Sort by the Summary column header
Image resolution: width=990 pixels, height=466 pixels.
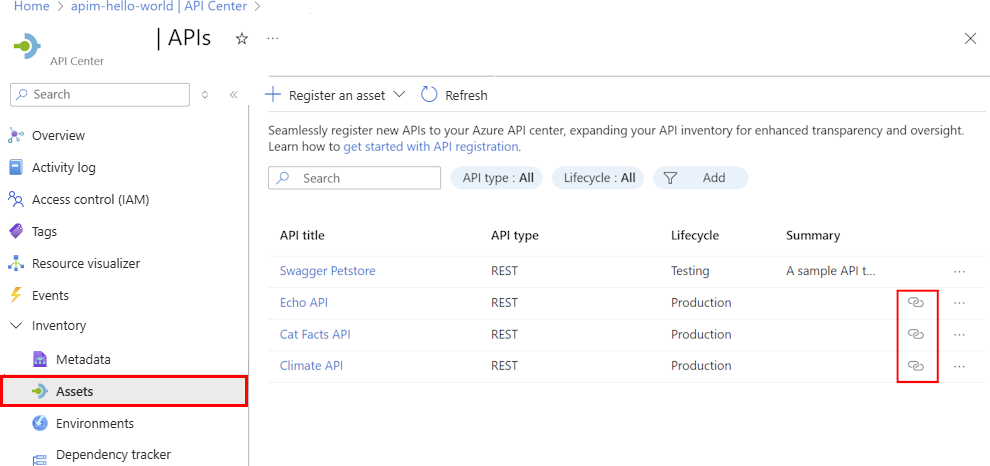coord(813,236)
